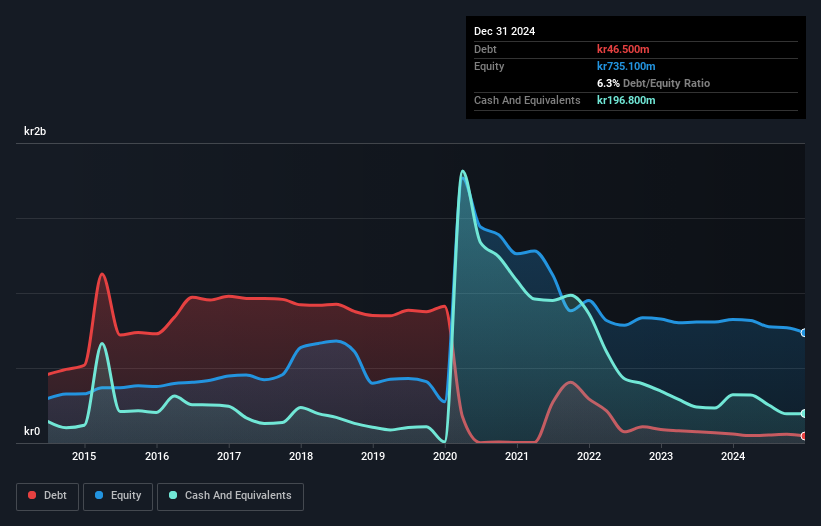This screenshot has width=821, height=526.
Task: Click the kr0 y-axis label
Action: (x=32, y=431)
